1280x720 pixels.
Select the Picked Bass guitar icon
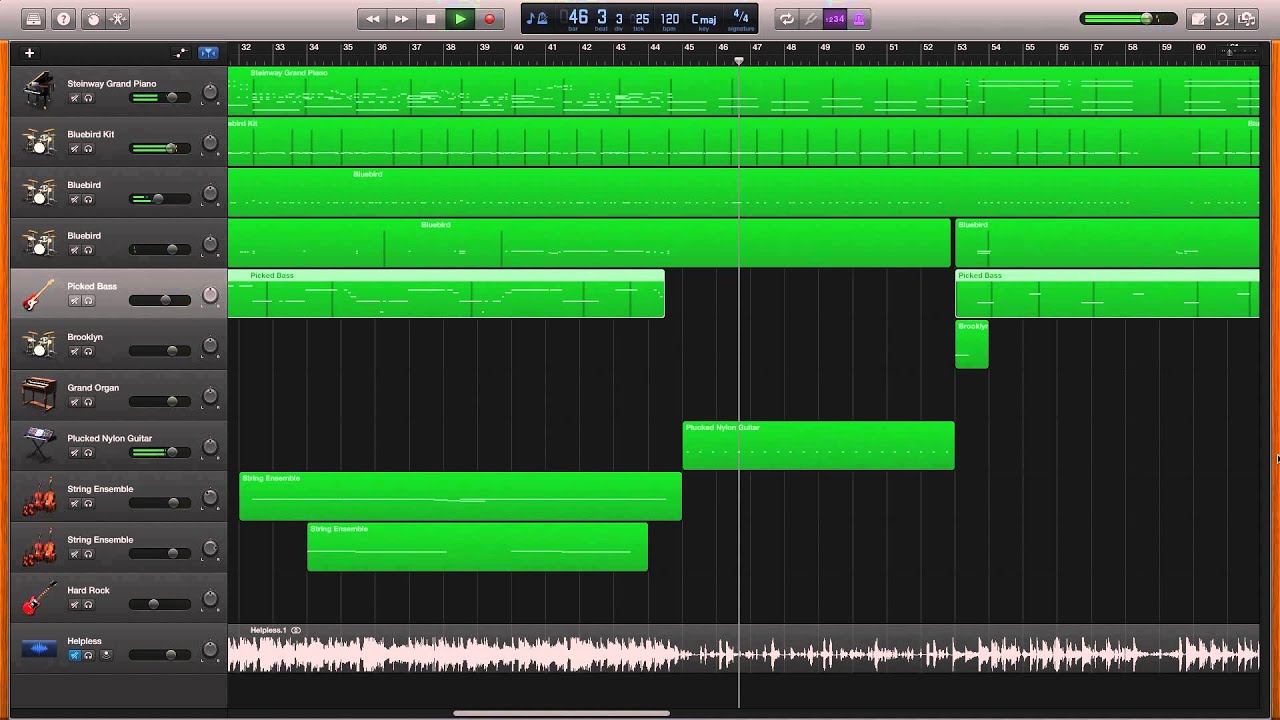pyautogui.click(x=39, y=294)
